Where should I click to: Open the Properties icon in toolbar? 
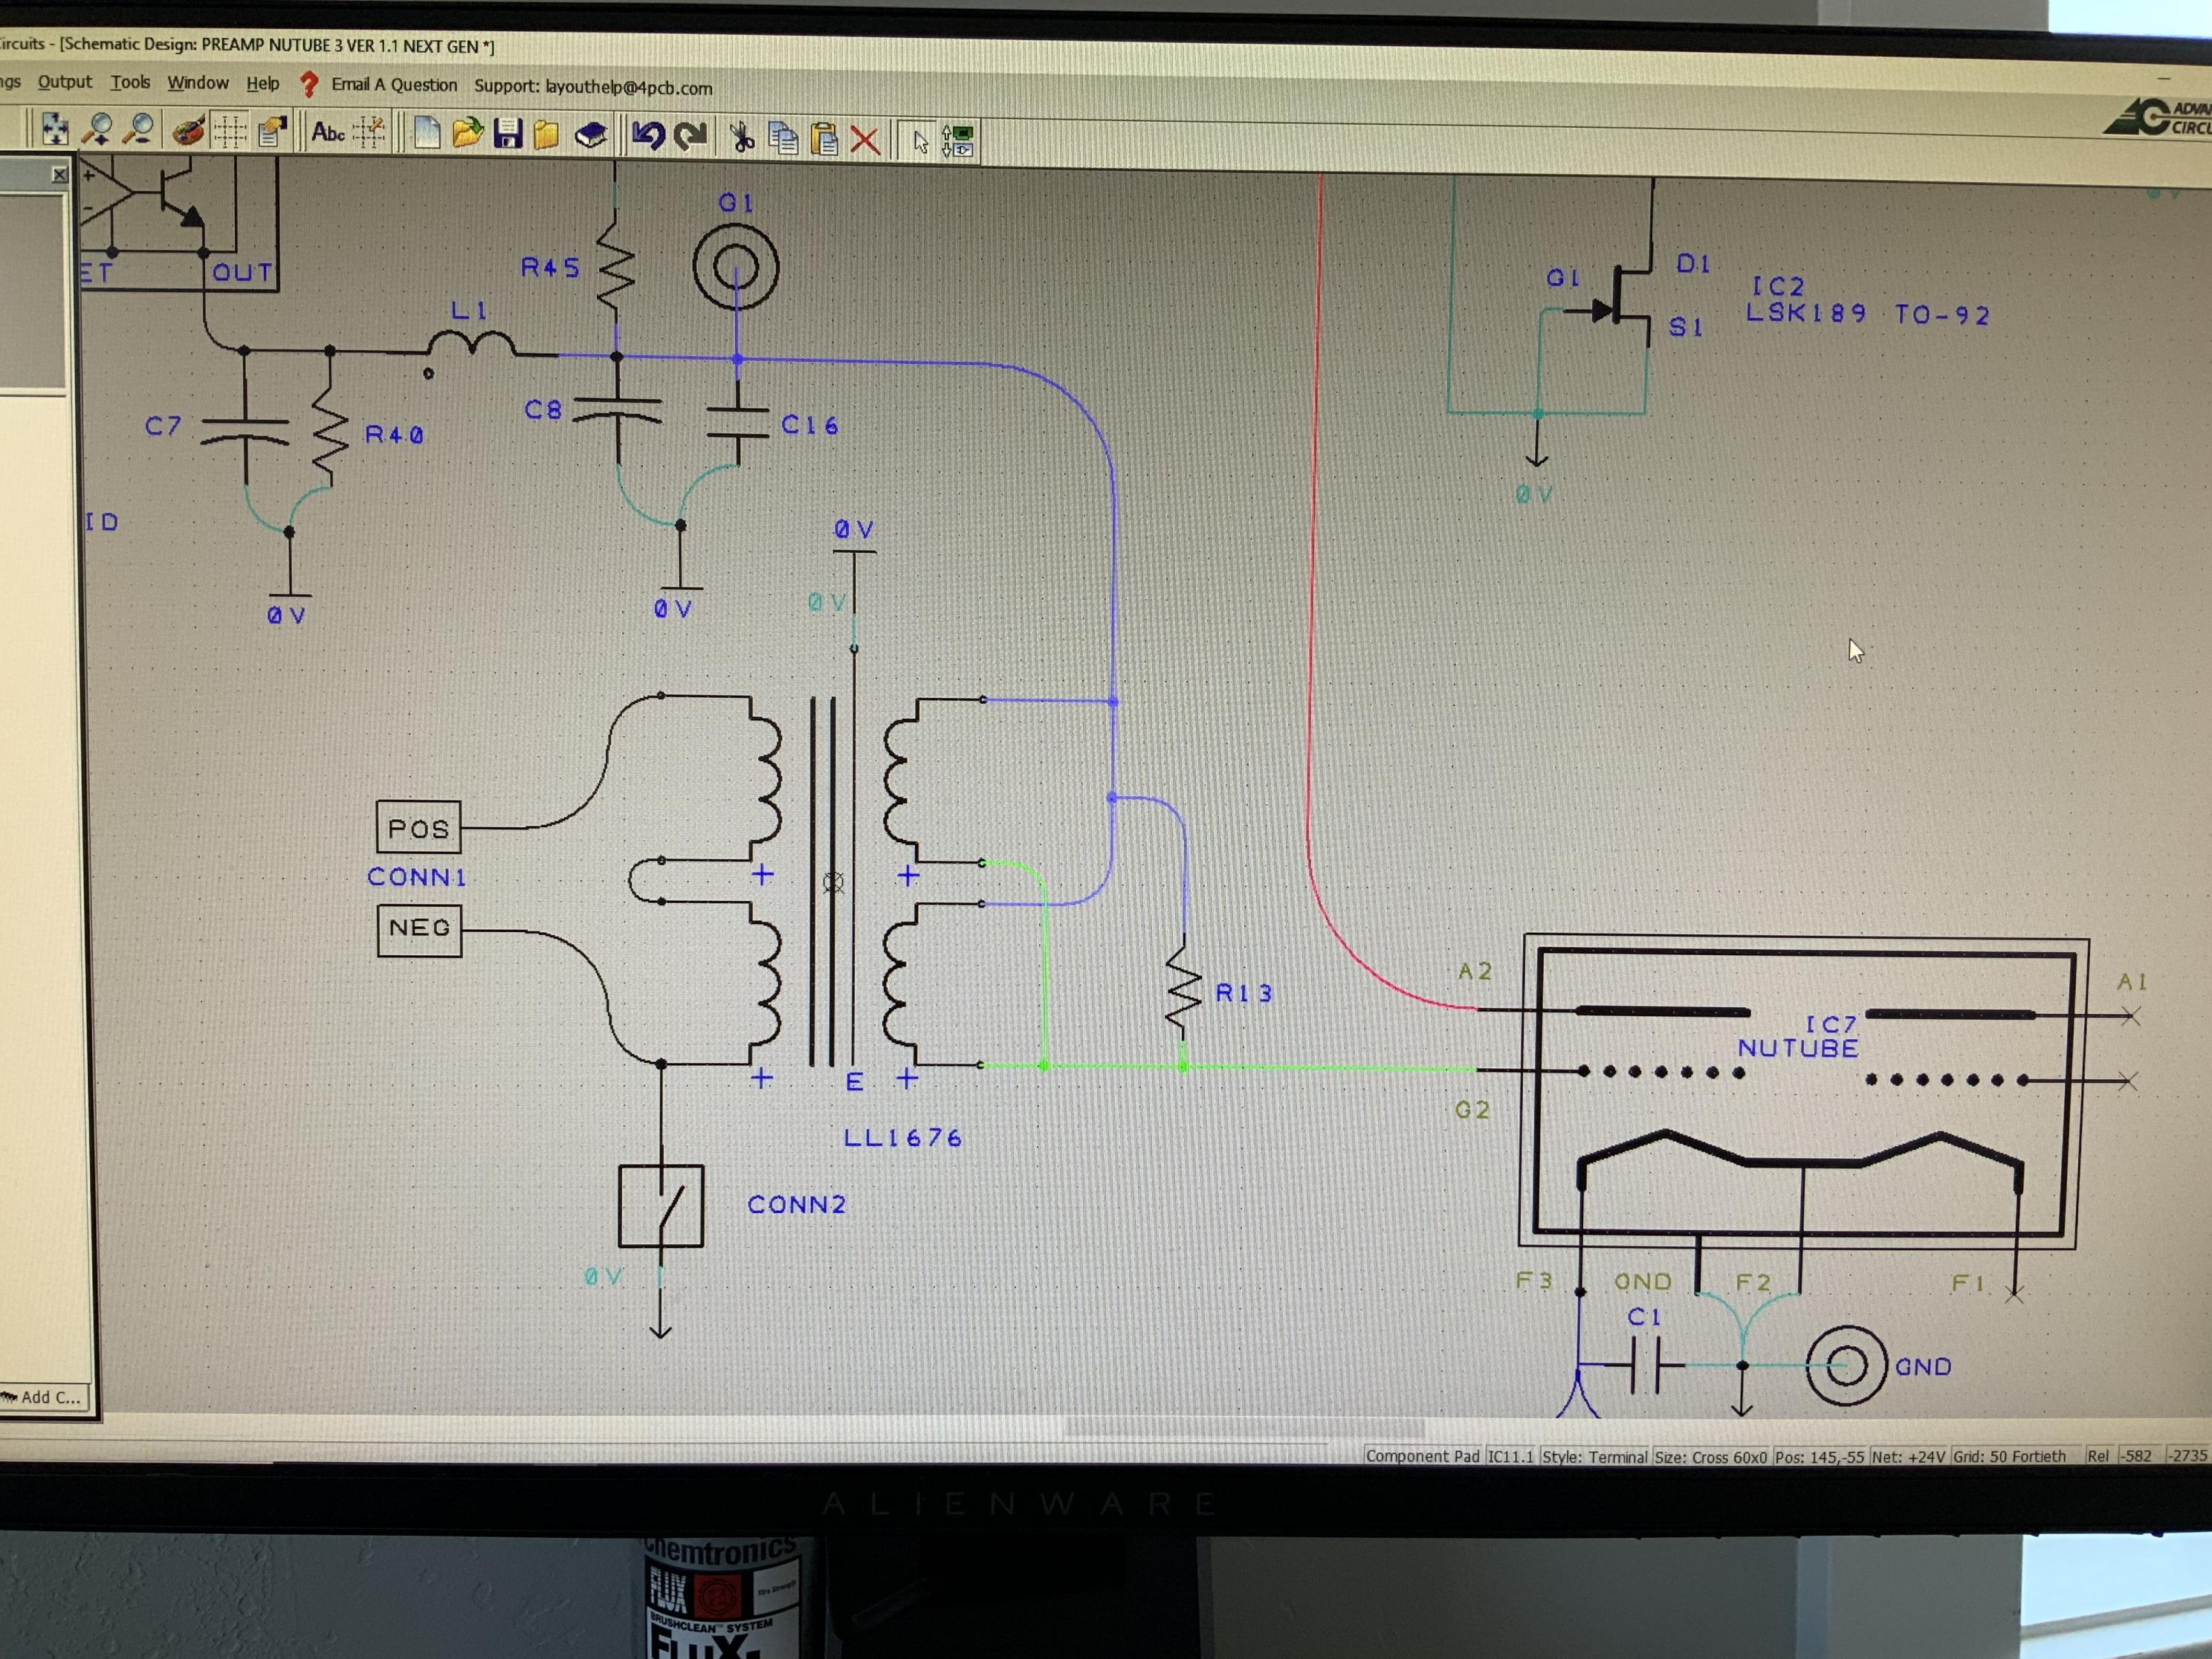tap(272, 132)
